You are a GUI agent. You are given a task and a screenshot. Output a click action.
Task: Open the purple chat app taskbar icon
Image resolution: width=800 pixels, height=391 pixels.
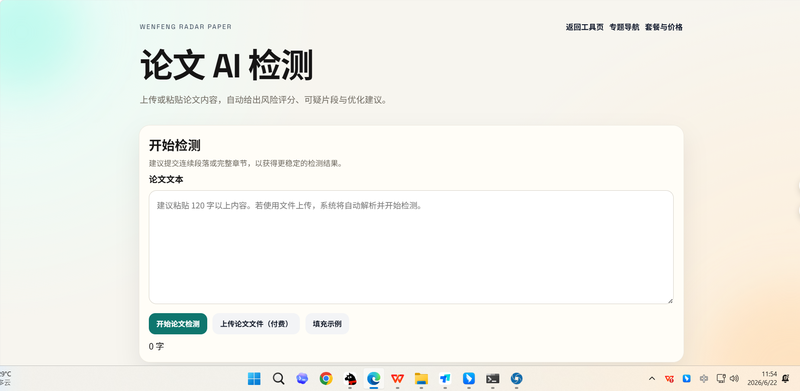[302, 378]
